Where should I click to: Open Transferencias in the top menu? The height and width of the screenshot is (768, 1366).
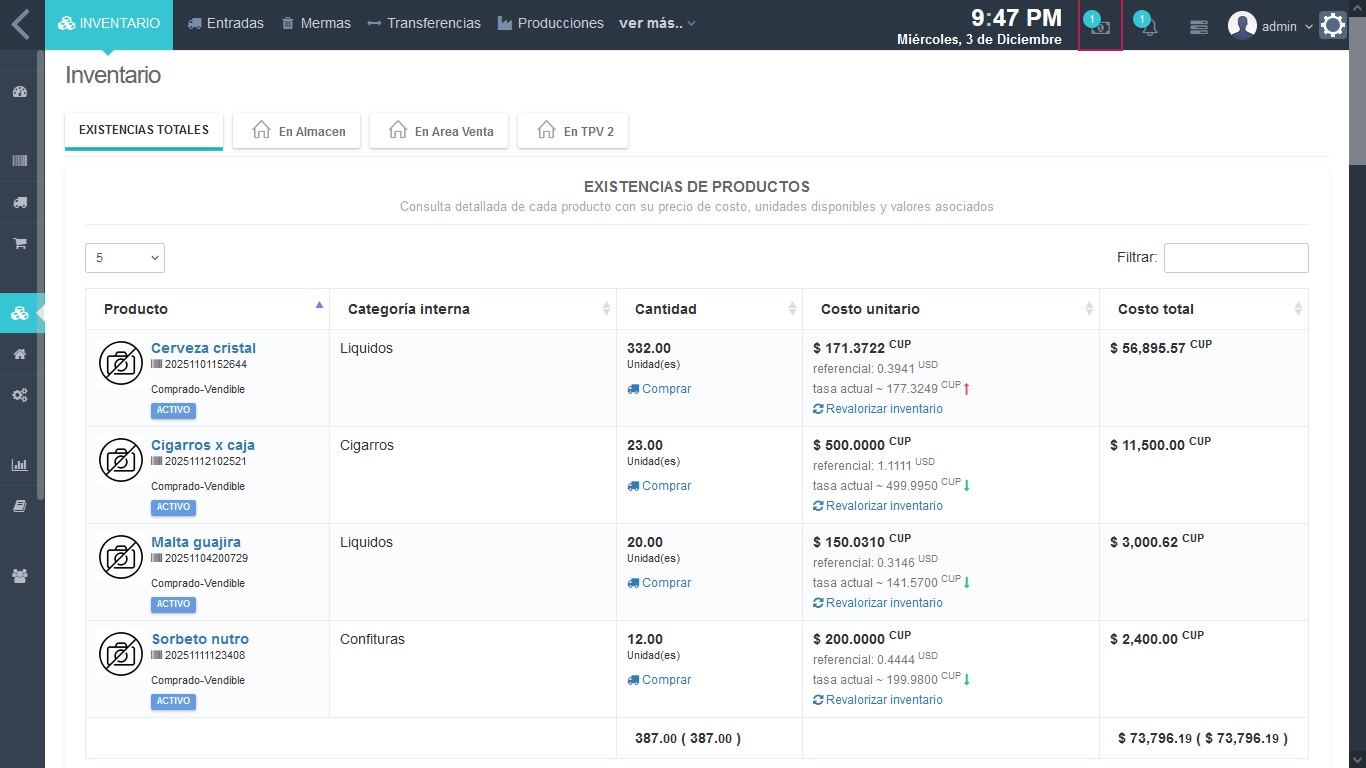[424, 23]
